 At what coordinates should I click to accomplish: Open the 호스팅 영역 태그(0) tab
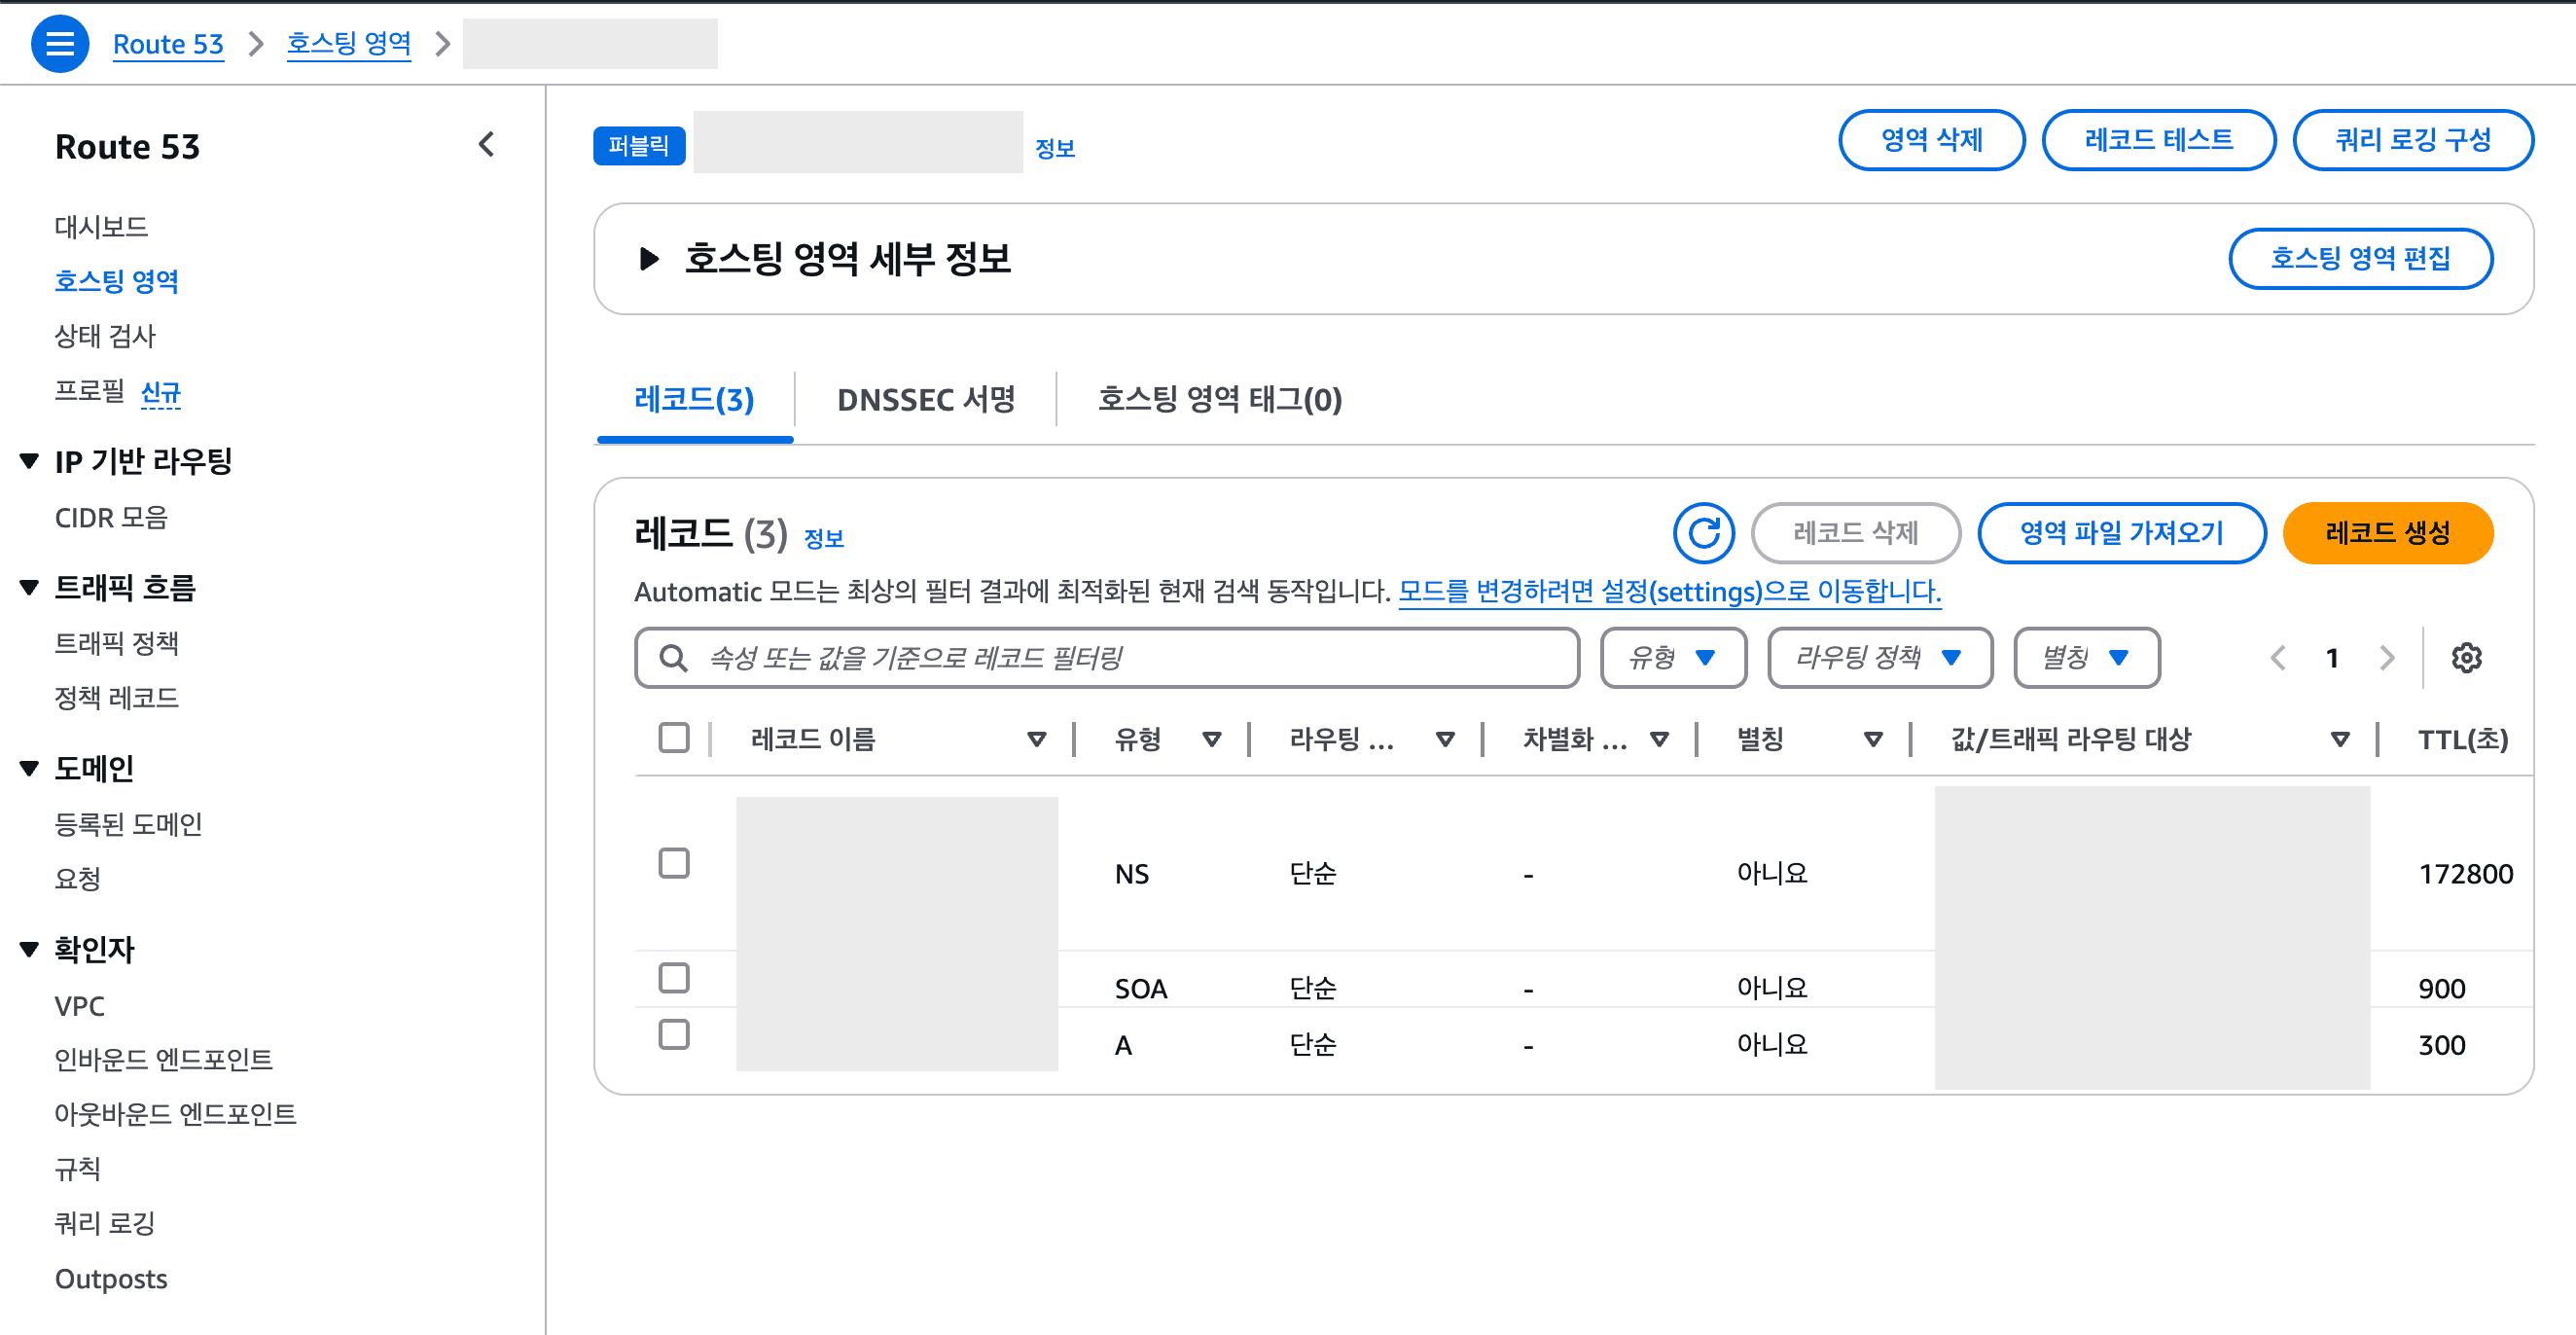coord(1222,400)
